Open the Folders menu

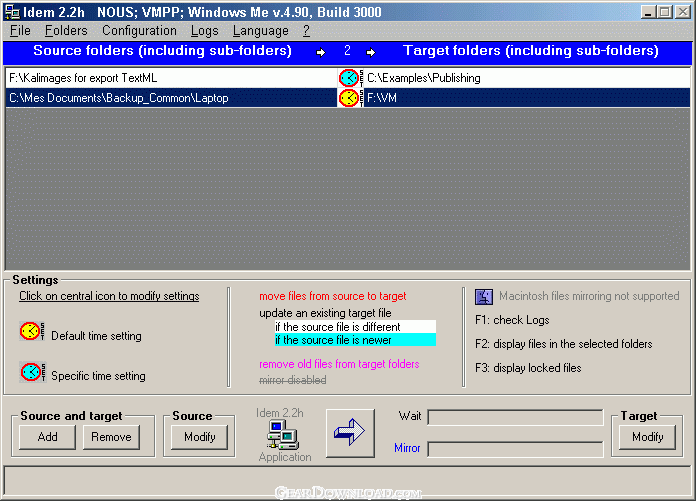[x=66, y=31]
